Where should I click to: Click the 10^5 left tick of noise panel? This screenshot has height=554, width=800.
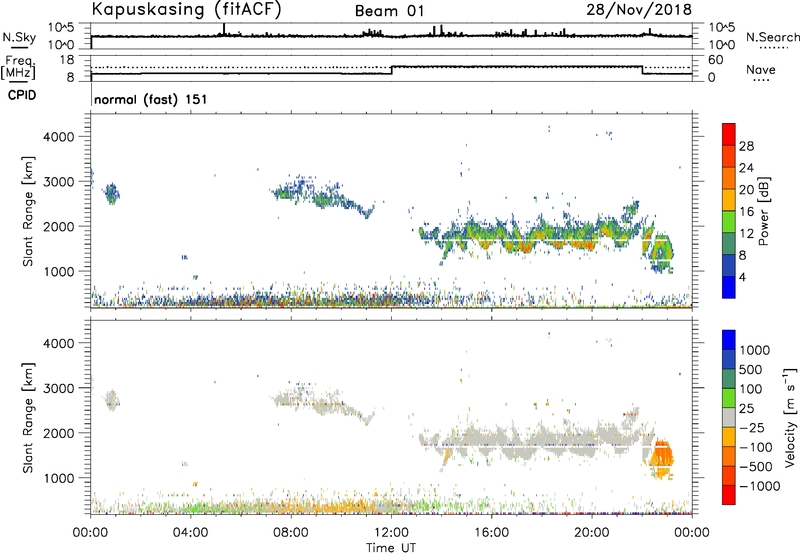[62, 28]
